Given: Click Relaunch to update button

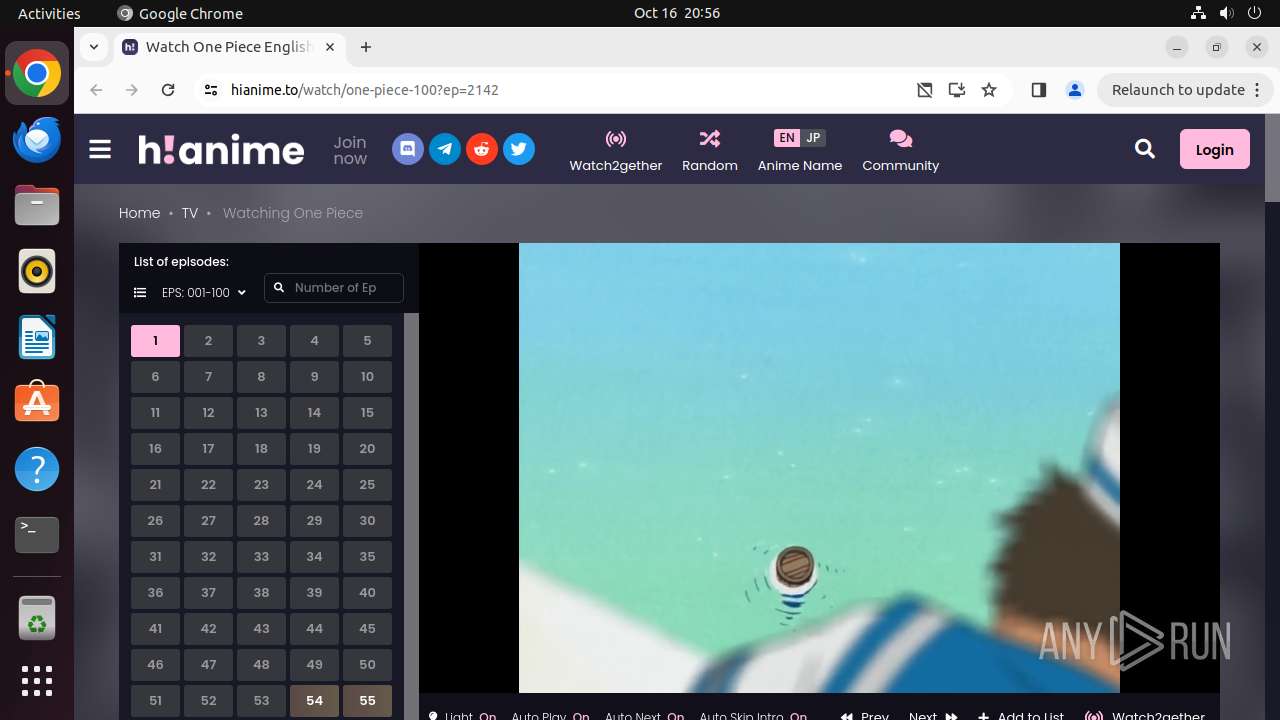Looking at the screenshot, I should pyautogui.click(x=1184, y=90).
